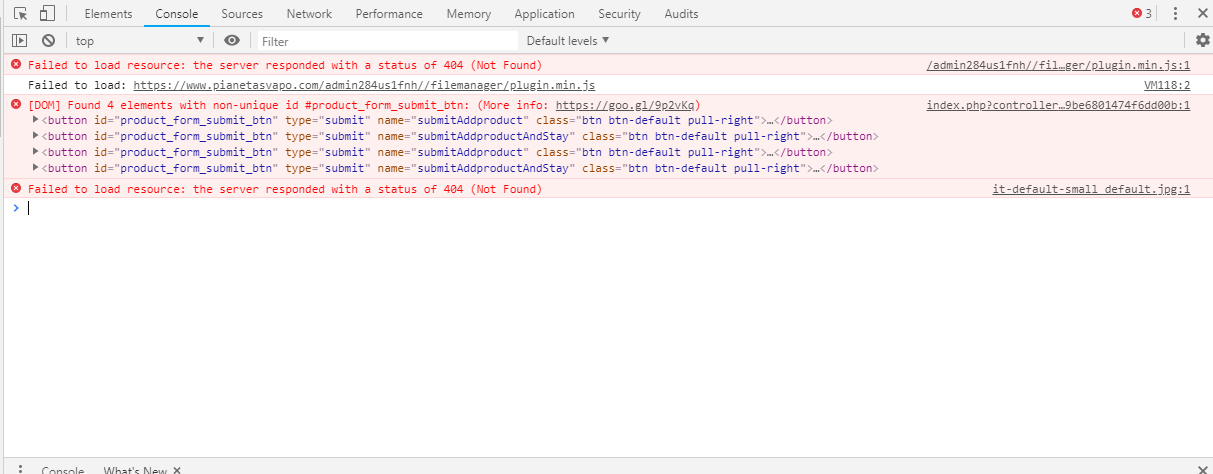Switch to the Network tab

(x=309, y=14)
